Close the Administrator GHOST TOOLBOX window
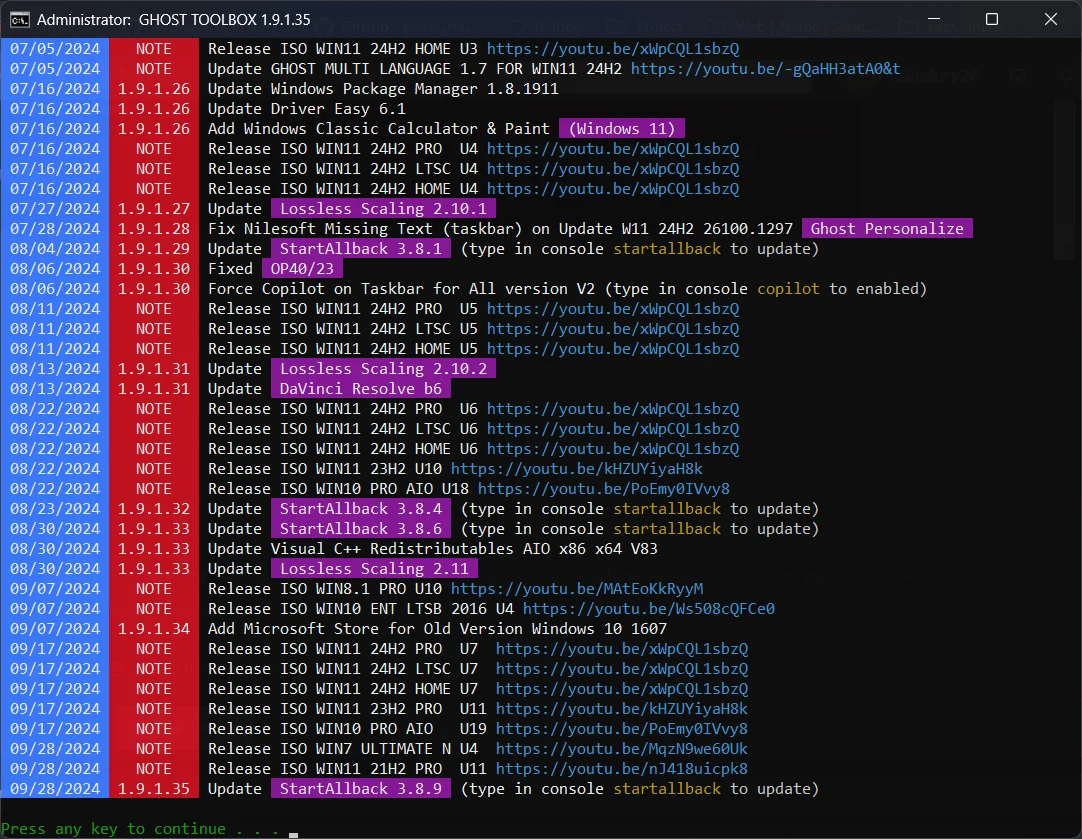 pyautogui.click(x=1050, y=19)
